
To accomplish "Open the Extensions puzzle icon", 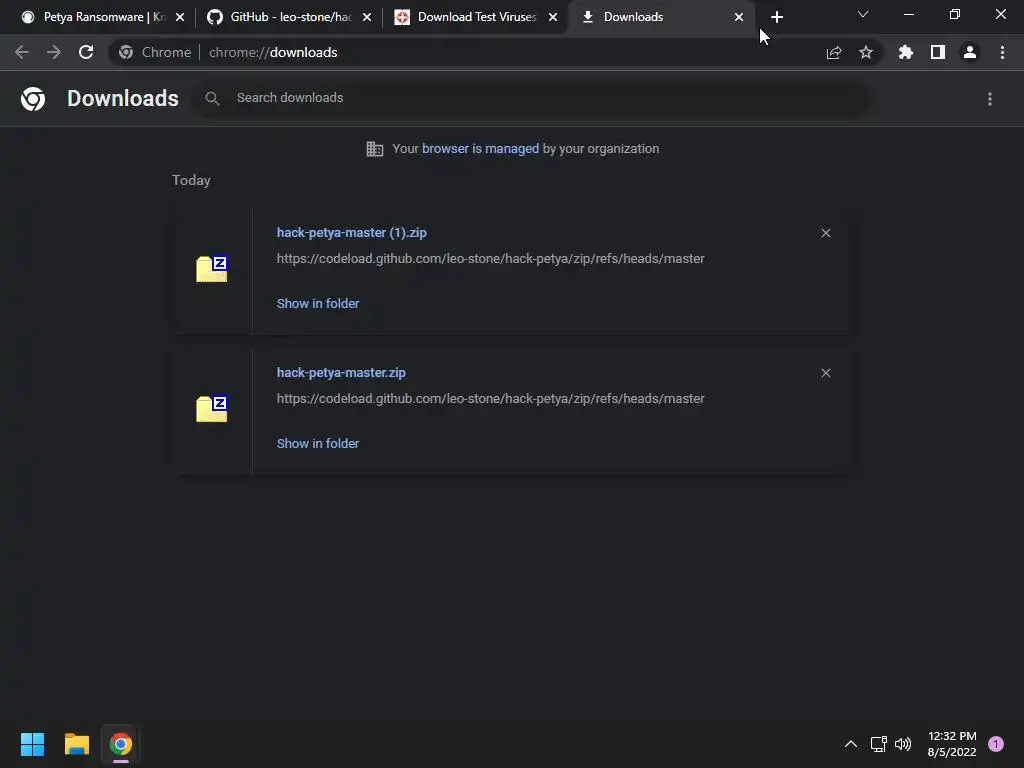I will 906,52.
